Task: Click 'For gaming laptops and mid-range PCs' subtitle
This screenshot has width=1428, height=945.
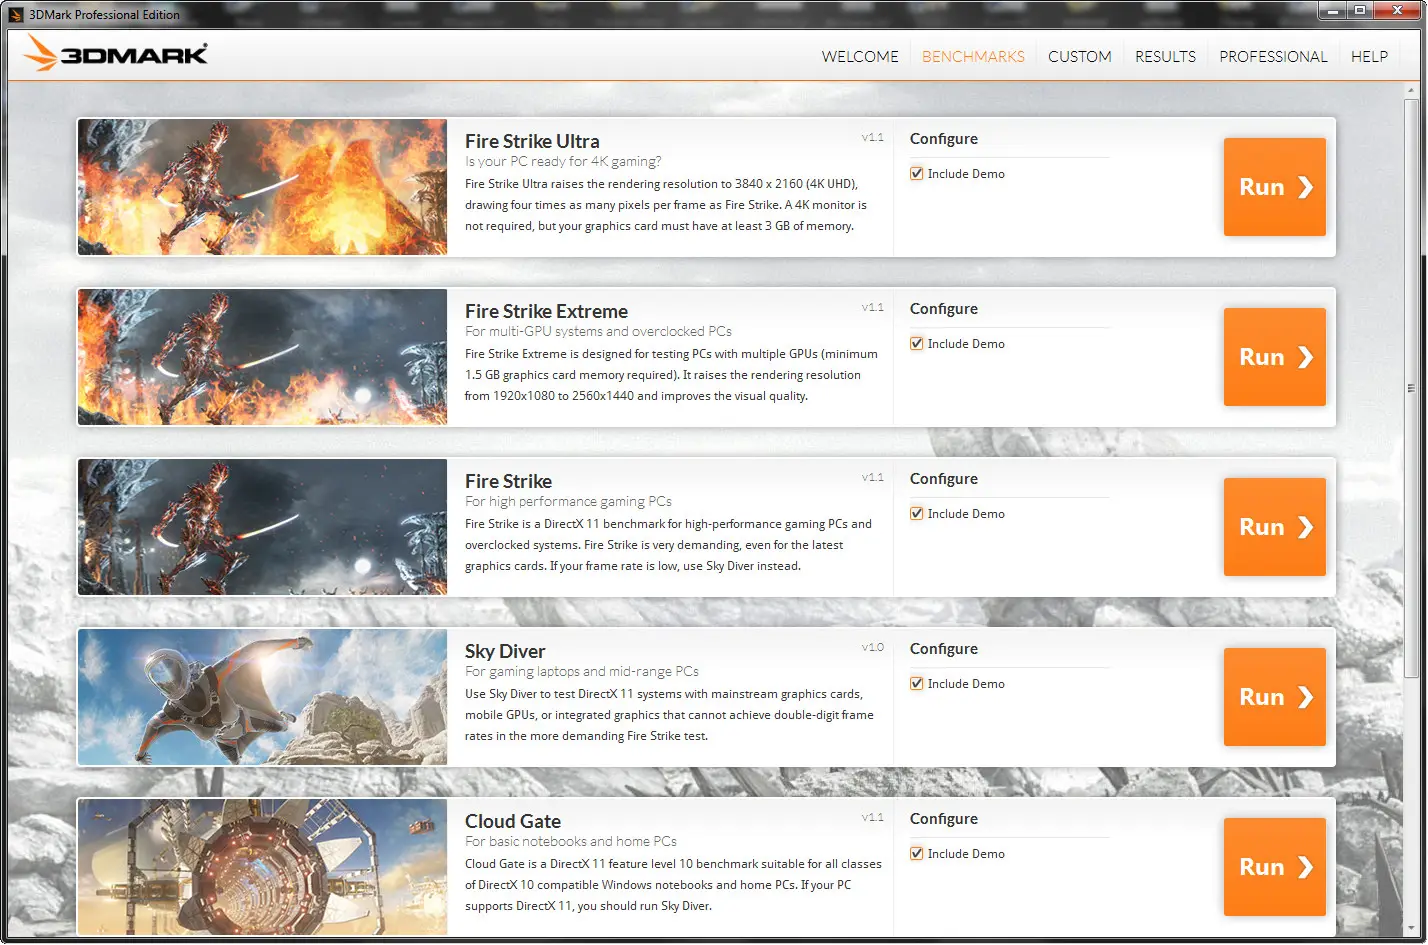Action: 582,672
